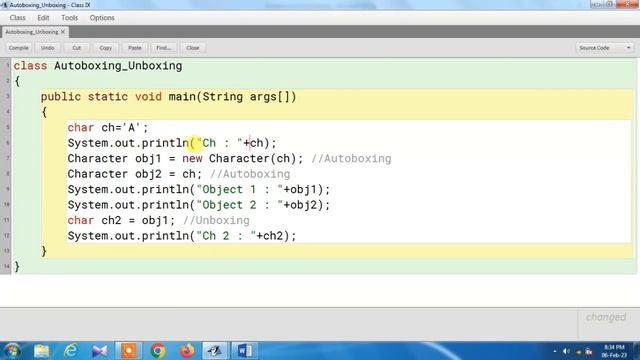Click the 'char ch2 = obj1;' line
The height and width of the screenshot is (360, 640).
121,221
